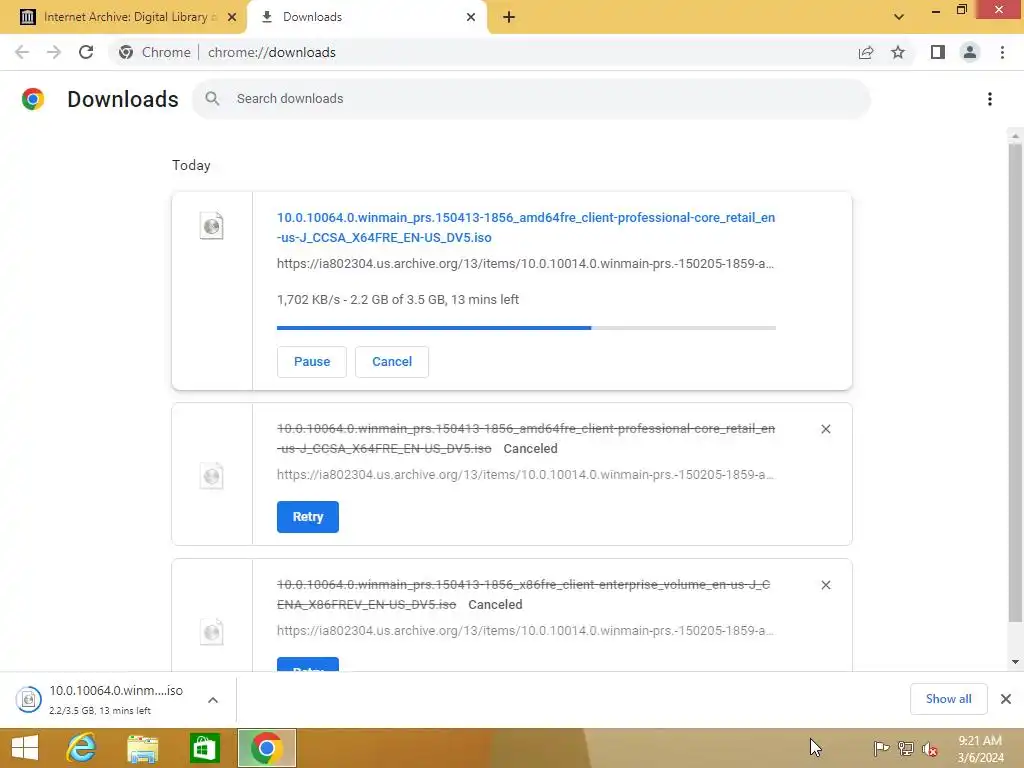Launch Internet Explorer from taskbar
The height and width of the screenshot is (768, 1024).
(x=82, y=748)
